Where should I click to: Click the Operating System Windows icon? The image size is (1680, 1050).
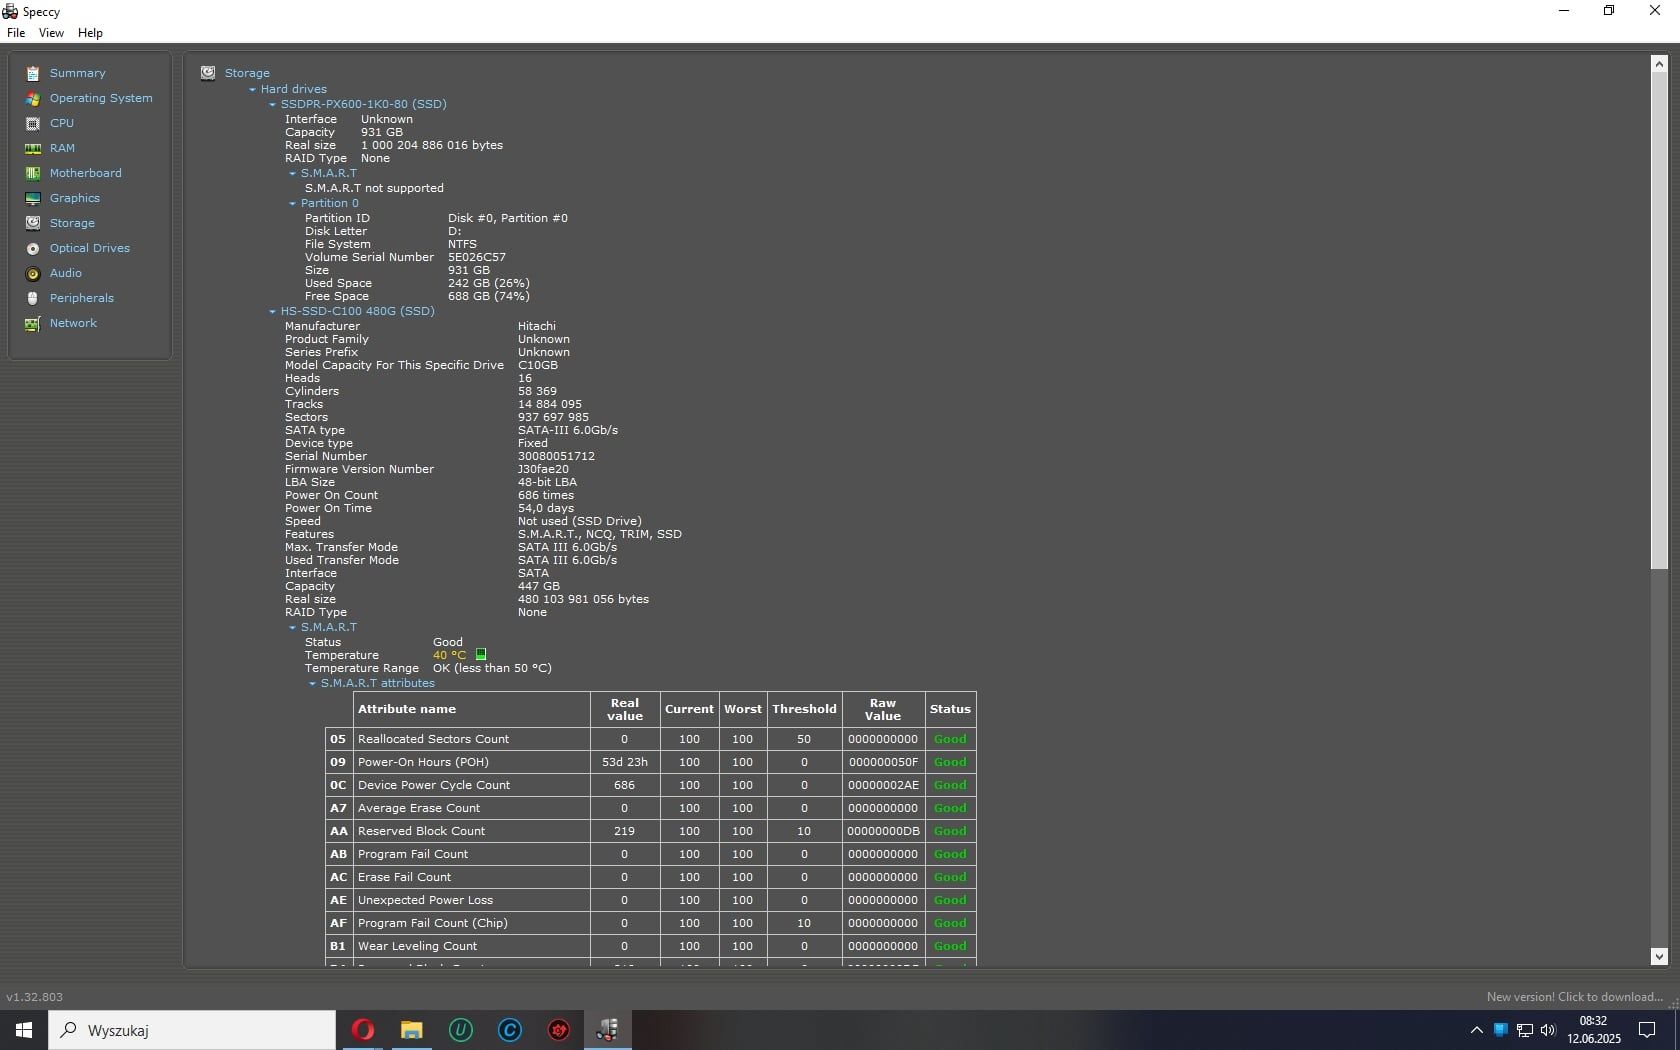(x=33, y=98)
